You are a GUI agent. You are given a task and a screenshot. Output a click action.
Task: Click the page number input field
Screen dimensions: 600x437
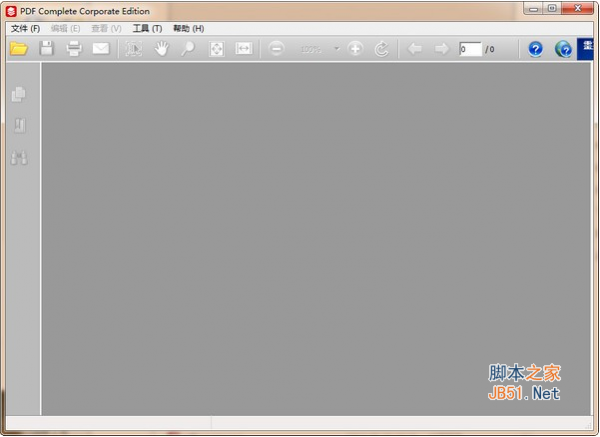point(470,49)
